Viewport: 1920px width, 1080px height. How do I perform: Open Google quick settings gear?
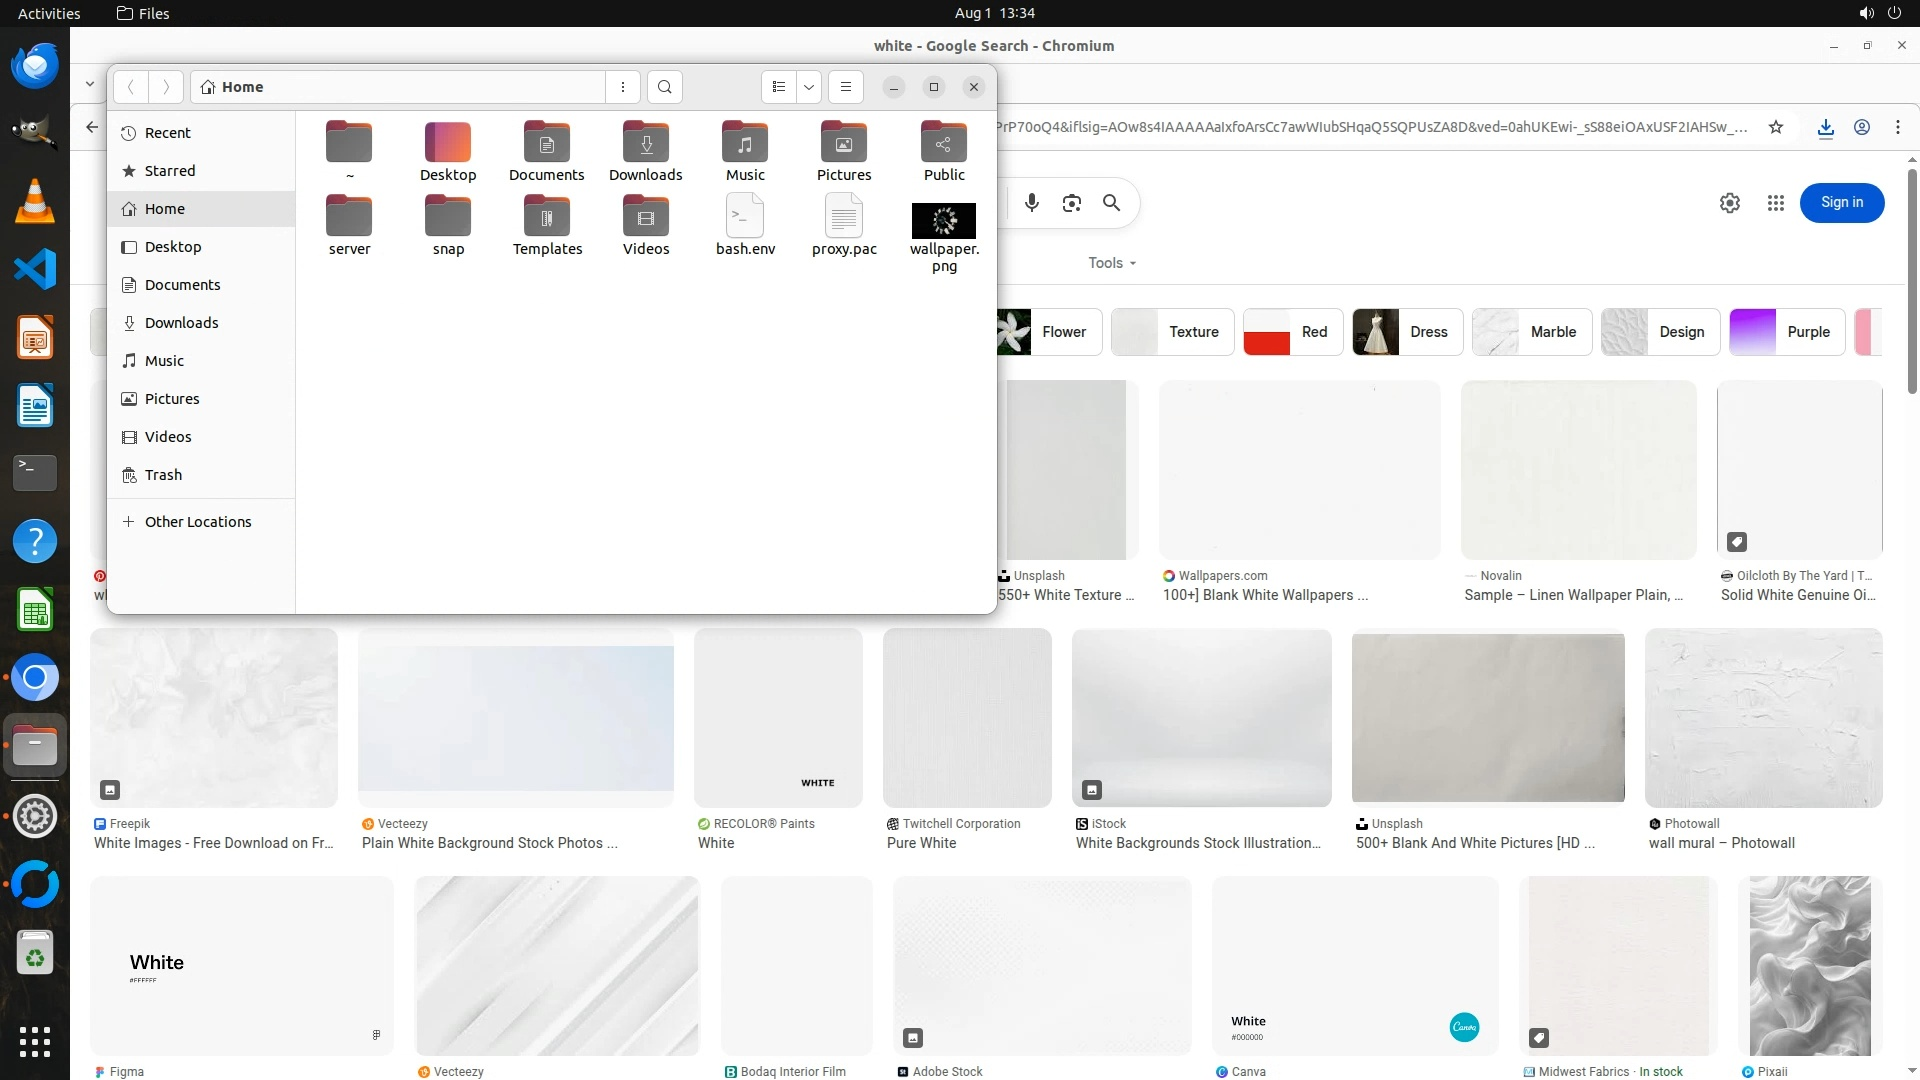[x=1730, y=203]
